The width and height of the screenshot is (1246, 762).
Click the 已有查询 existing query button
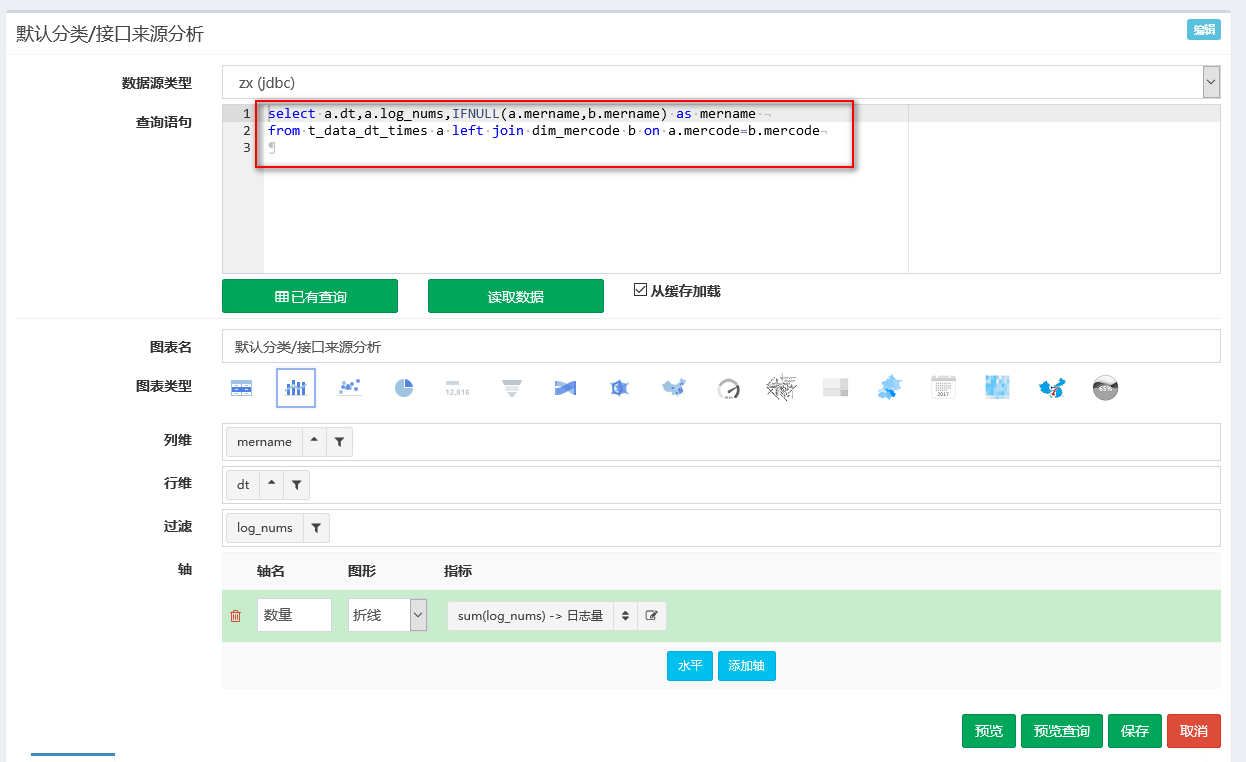coord(309,296)
